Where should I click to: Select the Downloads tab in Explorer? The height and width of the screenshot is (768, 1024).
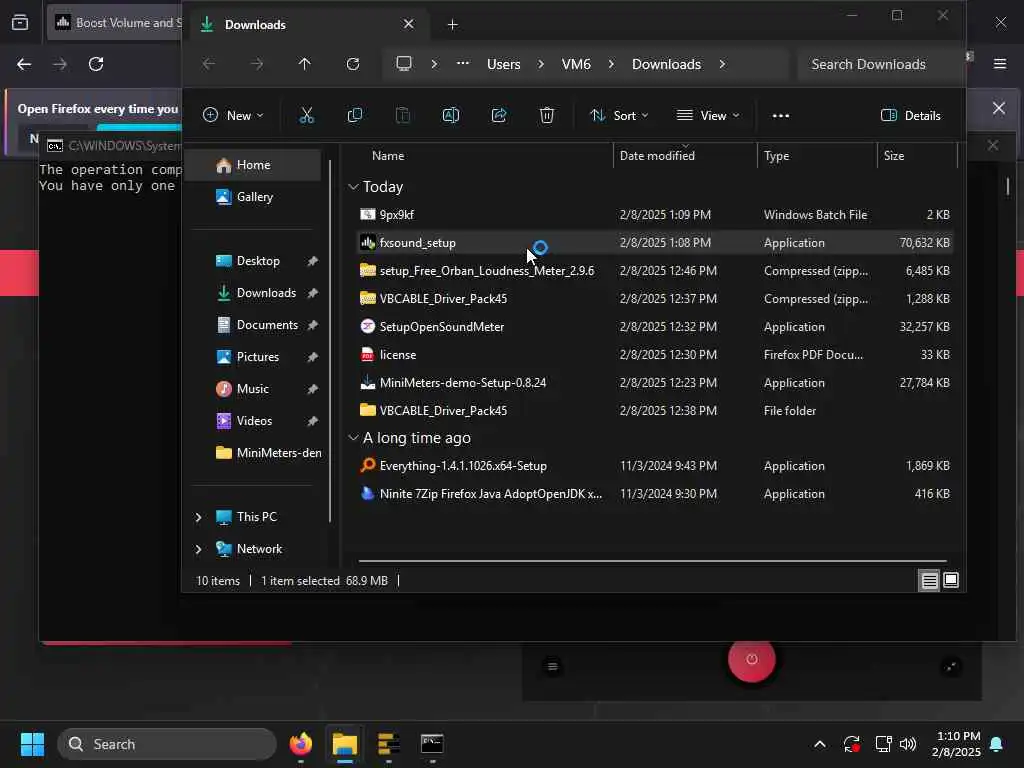tap(307, 24)
